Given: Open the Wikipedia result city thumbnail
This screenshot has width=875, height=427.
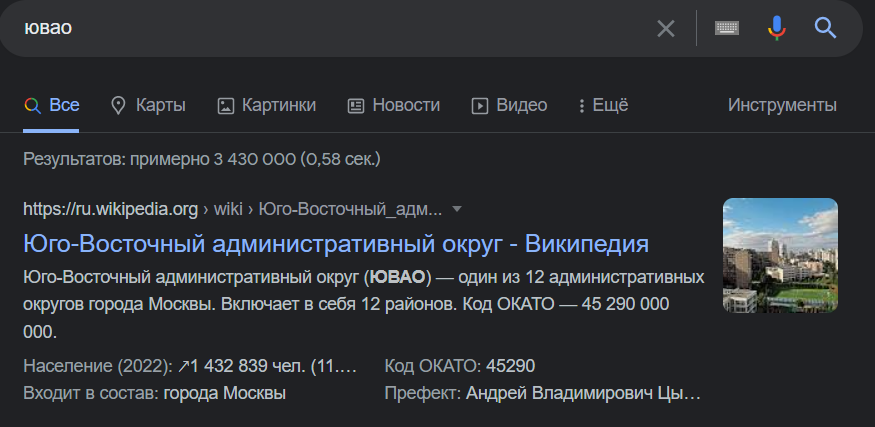Looking at the screenshot, I should (x=780, y=255).
